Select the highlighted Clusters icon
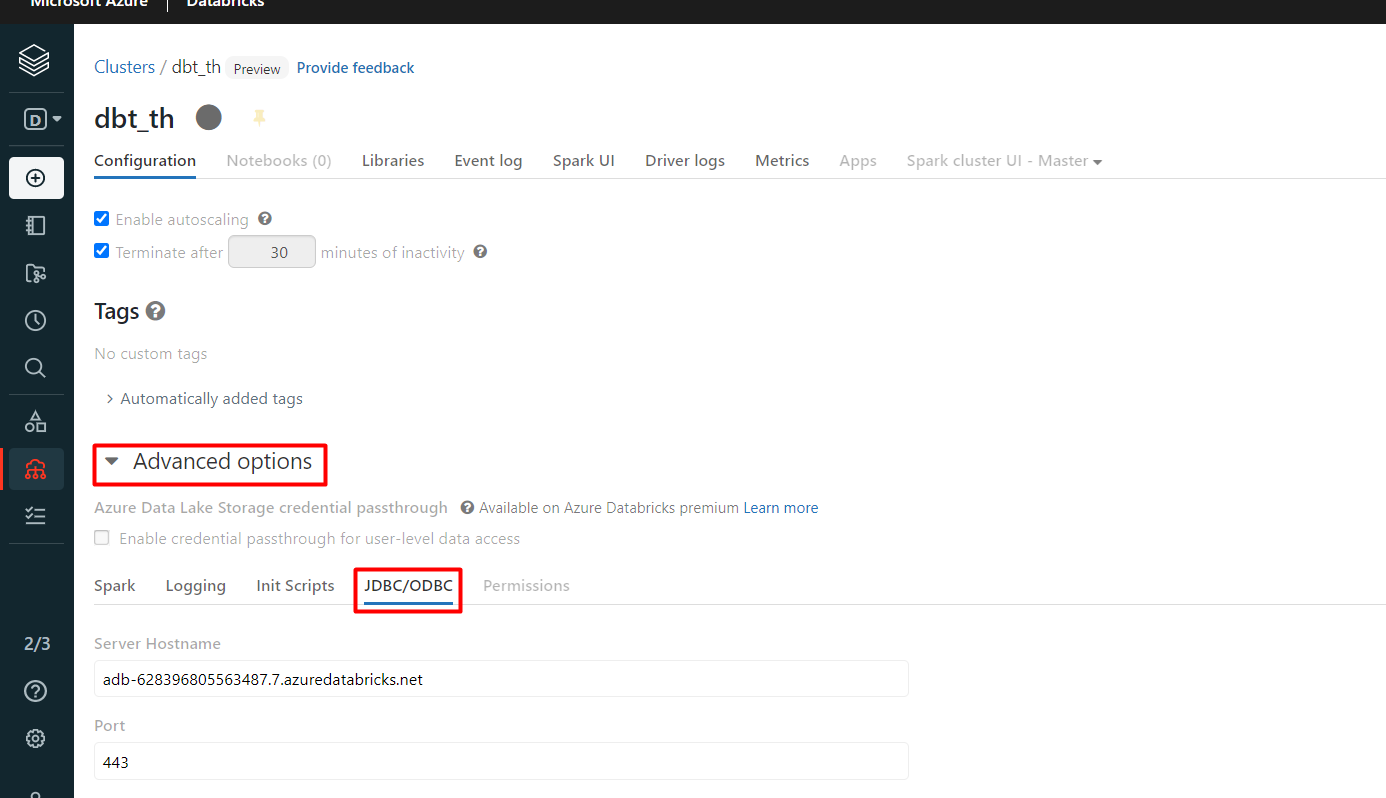This screenshot has width=1386, height=798. (x=35, y=468)
